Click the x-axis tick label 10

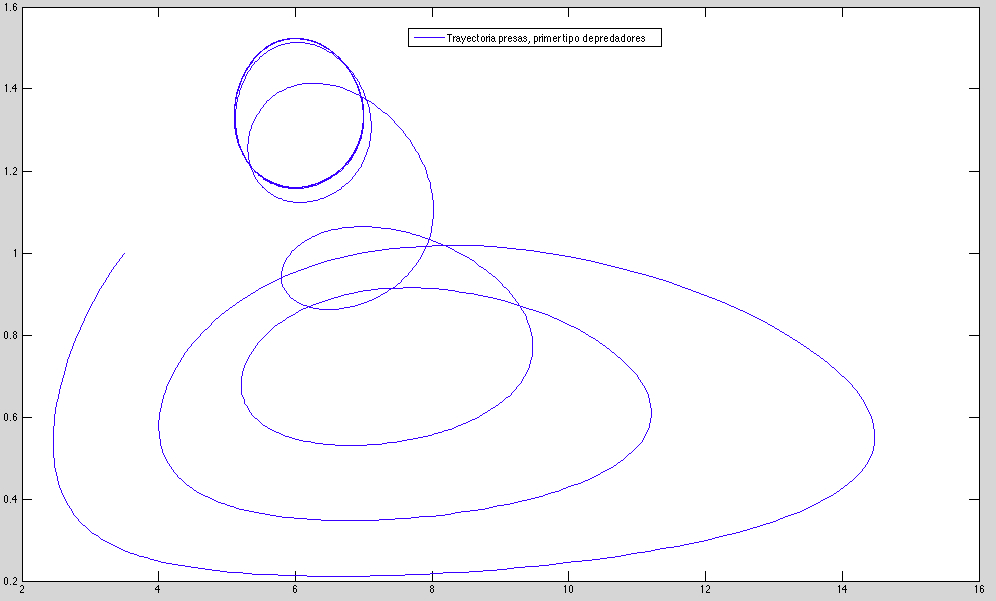coord(568,590)
